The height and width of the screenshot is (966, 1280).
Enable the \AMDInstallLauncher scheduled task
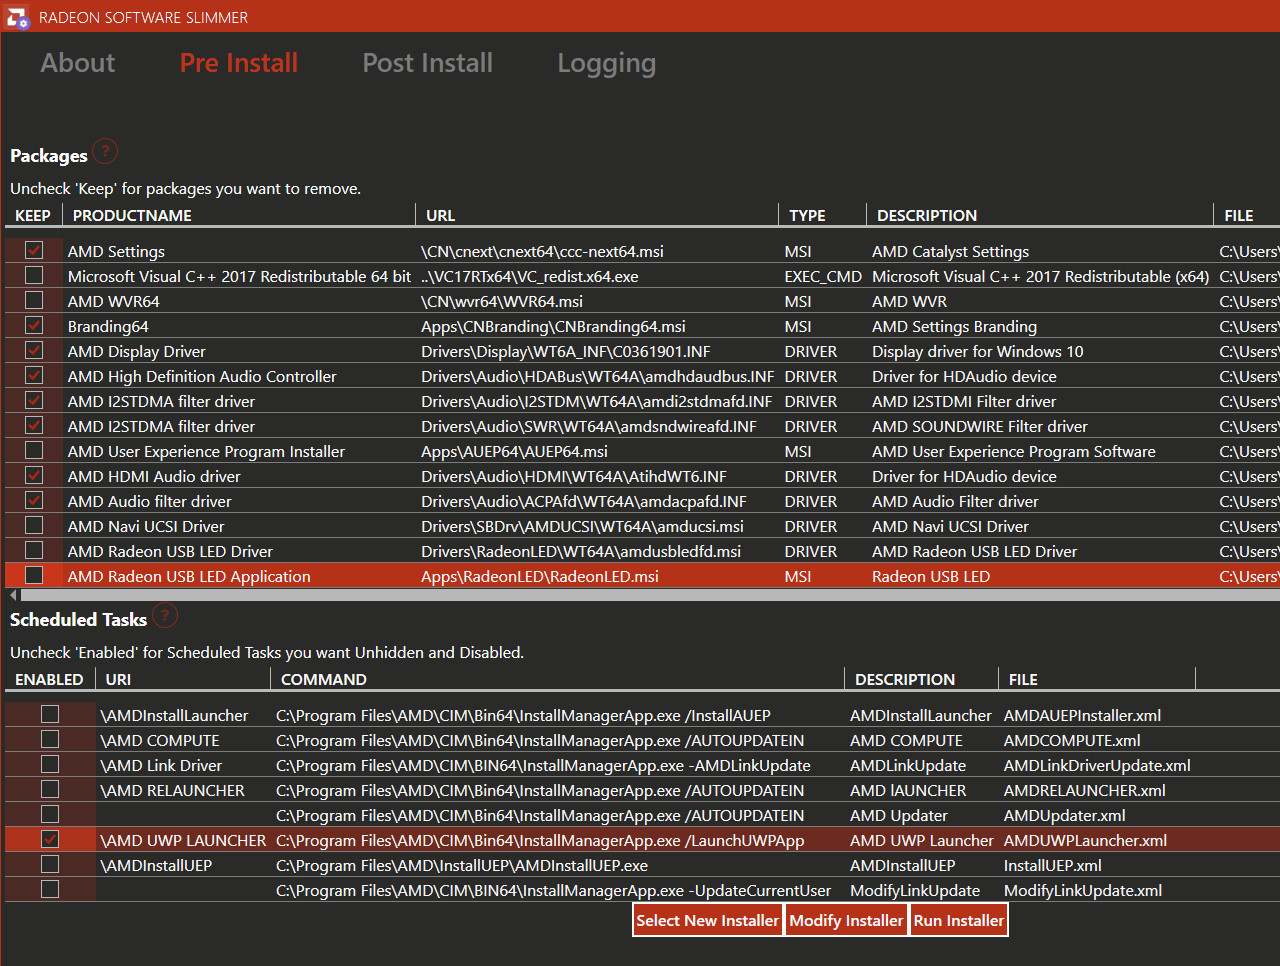[x=50, y=714]
